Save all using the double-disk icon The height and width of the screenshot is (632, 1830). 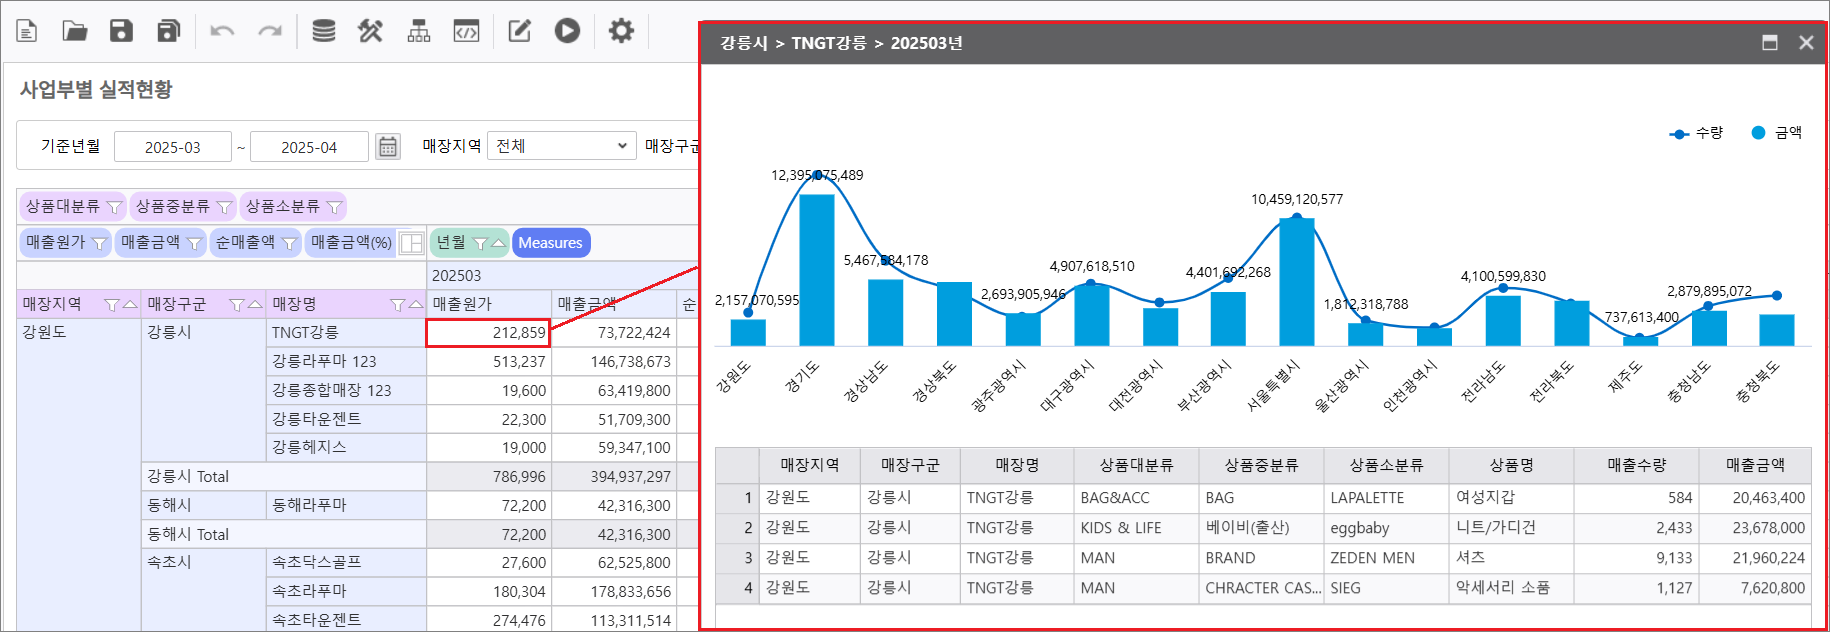pos(168,31)
